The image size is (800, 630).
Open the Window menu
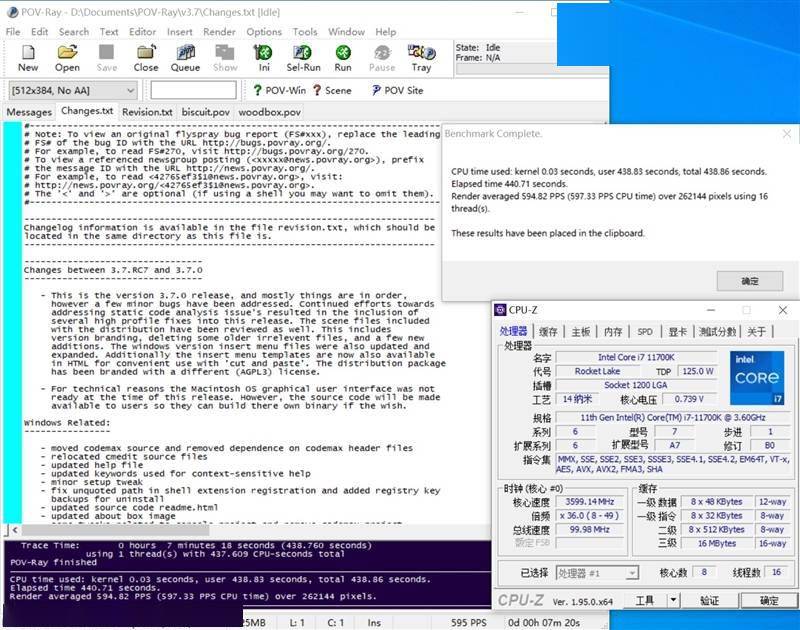346,32
